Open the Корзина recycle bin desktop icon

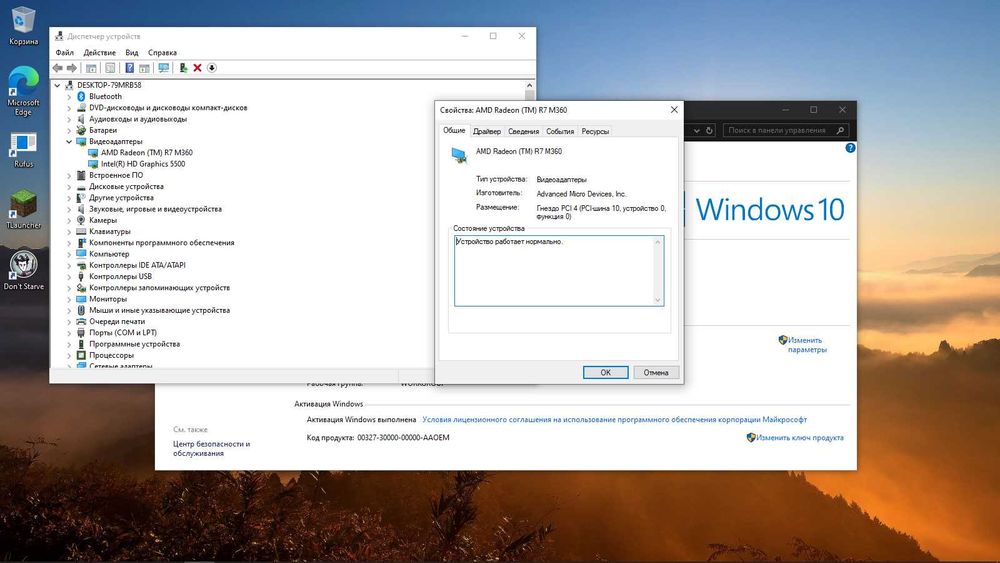click(x=24, y=26)
